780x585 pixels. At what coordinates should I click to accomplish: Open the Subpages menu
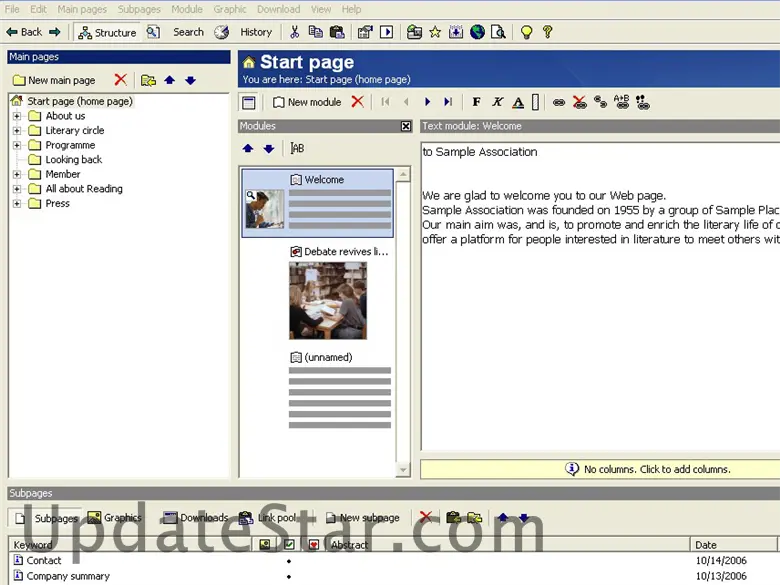tap(139, 9)
